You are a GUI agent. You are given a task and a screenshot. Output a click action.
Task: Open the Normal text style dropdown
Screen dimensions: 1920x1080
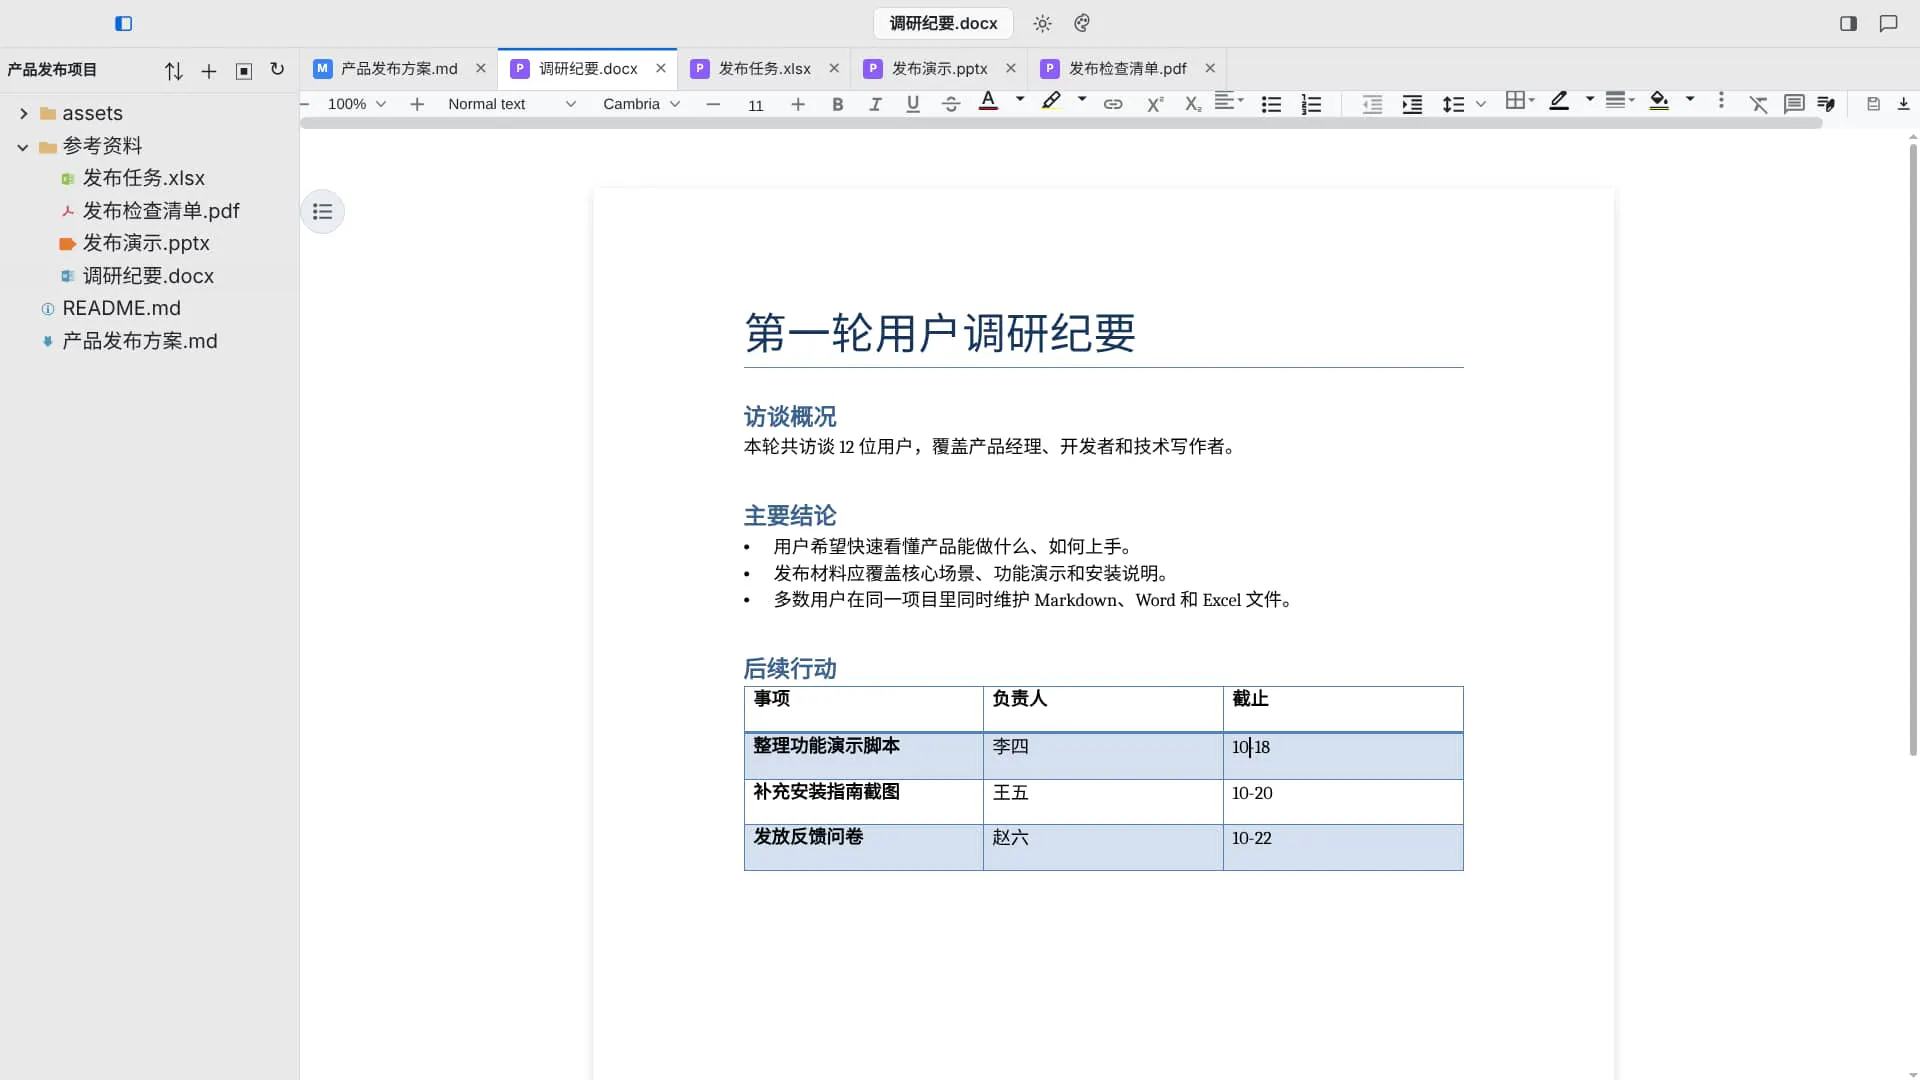point(511,104)
